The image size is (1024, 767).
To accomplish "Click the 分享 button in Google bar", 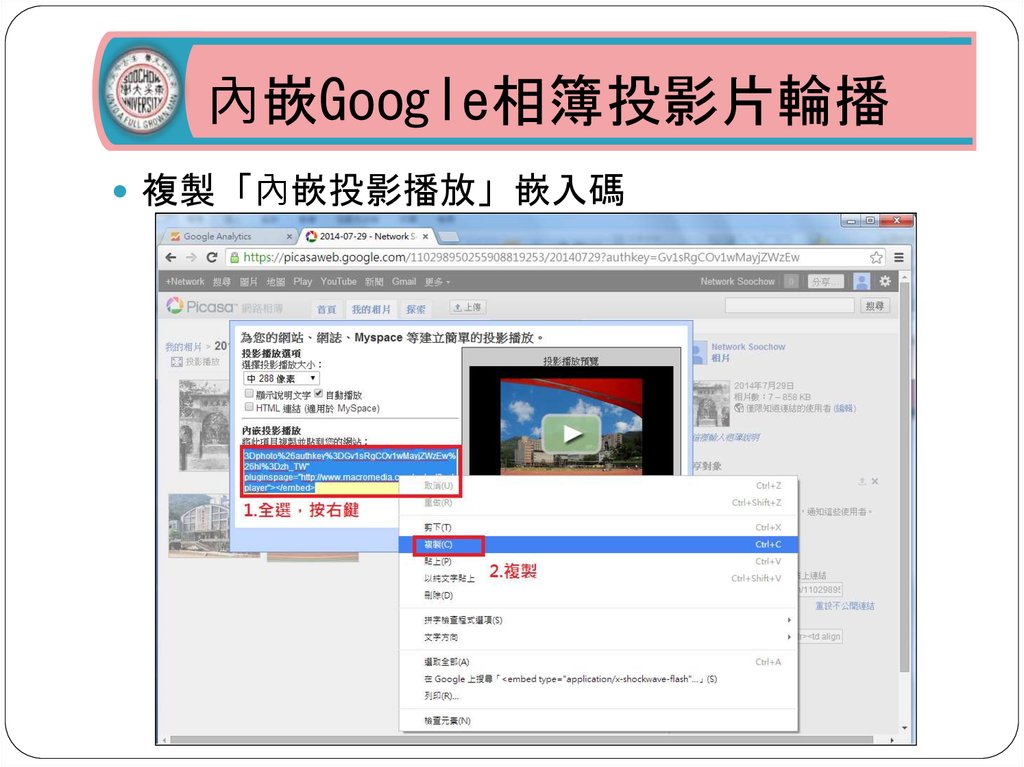I will [x=825, y=282].
